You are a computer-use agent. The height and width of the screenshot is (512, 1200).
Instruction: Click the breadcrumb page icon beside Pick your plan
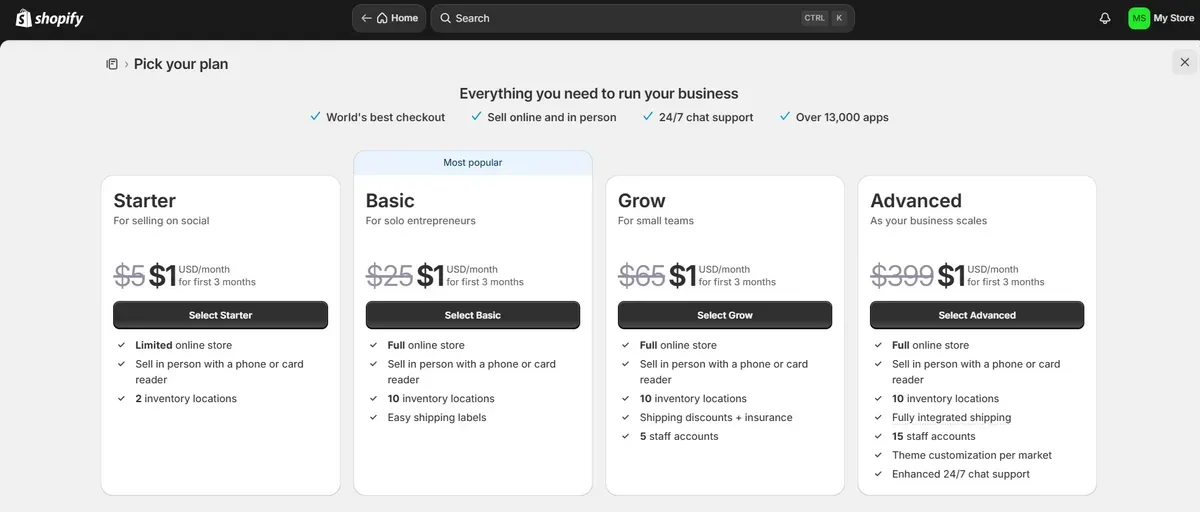pos(112,64)
